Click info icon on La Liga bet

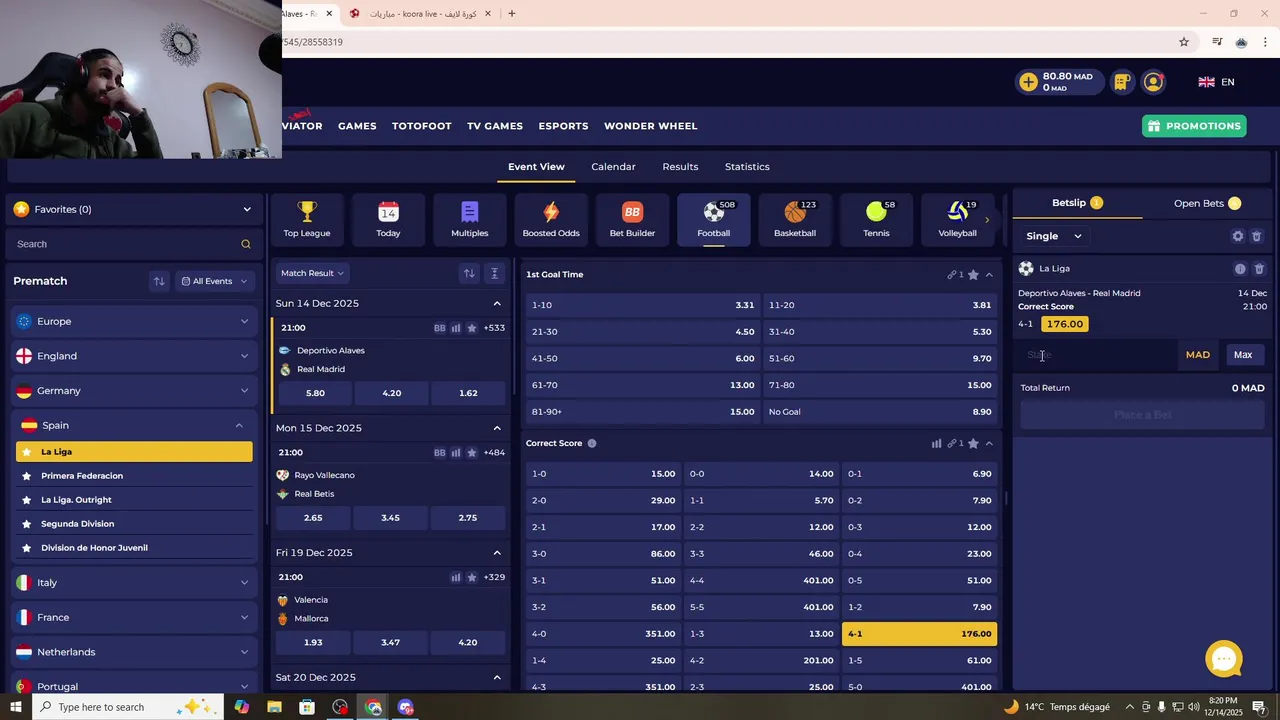(1240, 269)
